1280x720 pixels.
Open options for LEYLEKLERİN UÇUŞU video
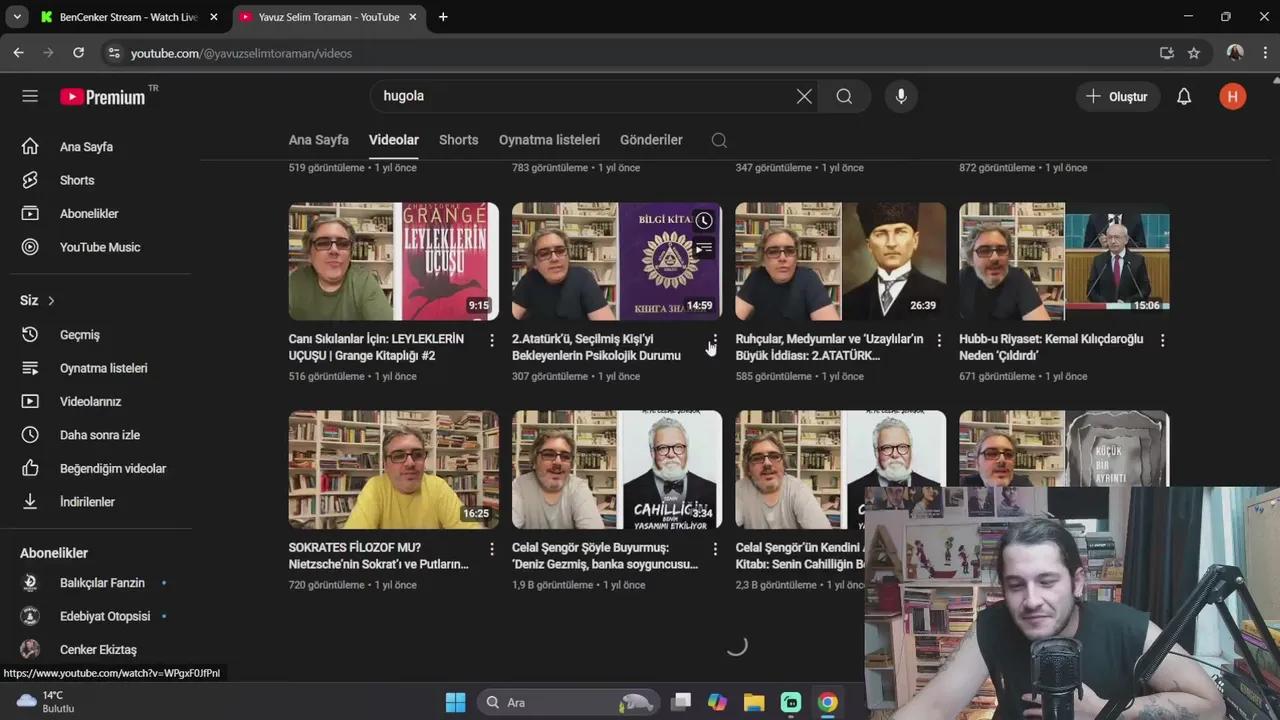tap(491, 340)
